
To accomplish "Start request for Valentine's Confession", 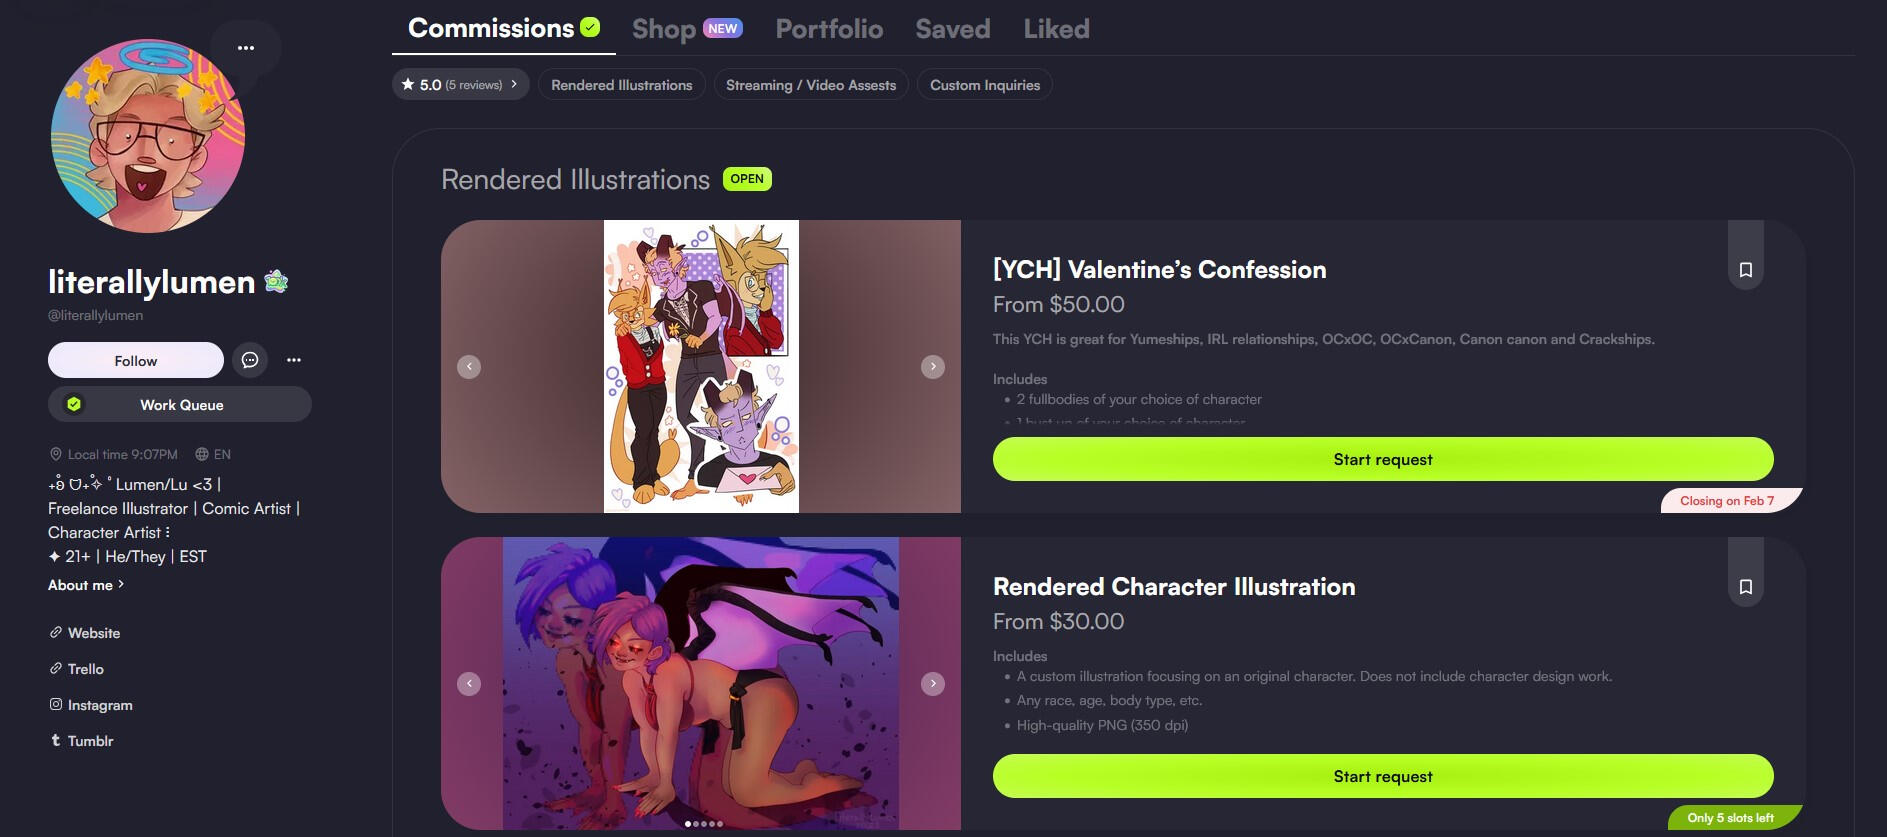I will (x=1383, y=459).
